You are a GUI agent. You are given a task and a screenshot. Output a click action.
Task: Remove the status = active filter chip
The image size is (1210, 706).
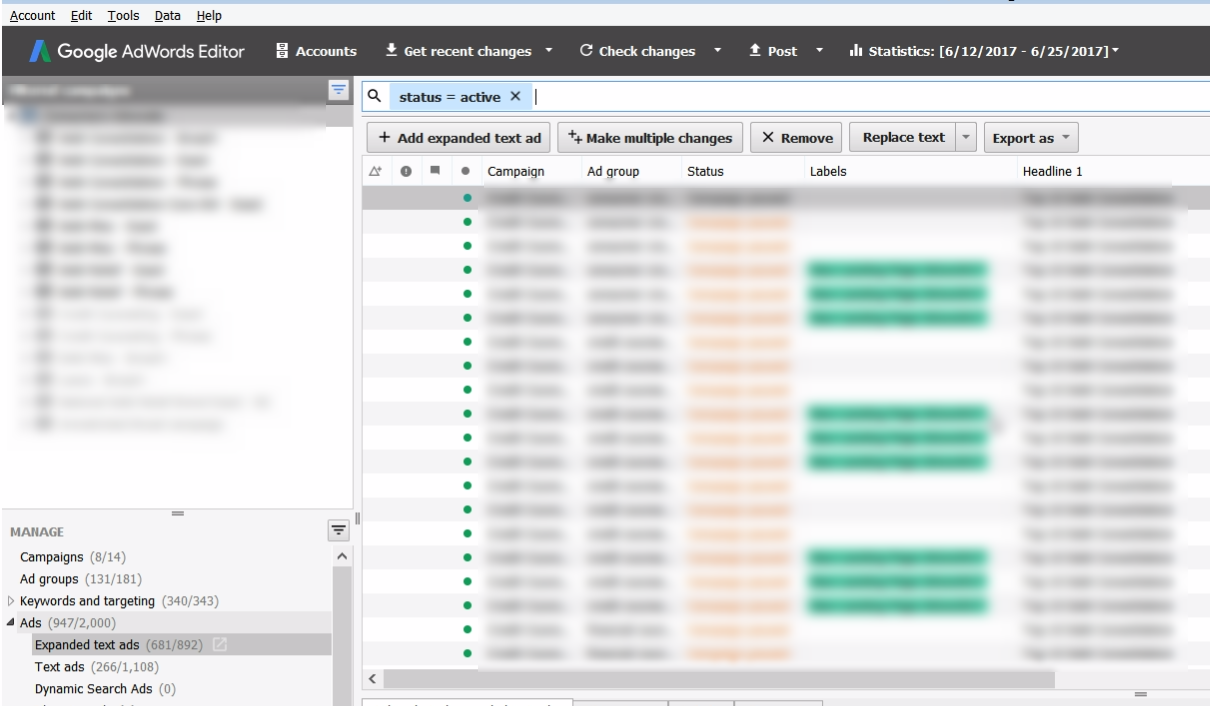tap(515, 97)
